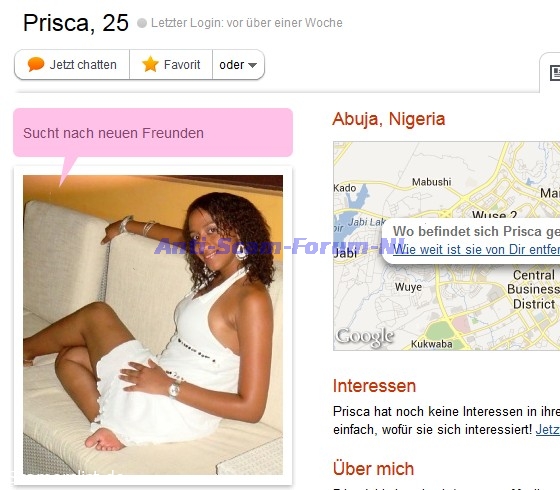The height and width of the screenshot is (490, 560).
Task: Open the oder menu button
Action: tap(238, 65)
